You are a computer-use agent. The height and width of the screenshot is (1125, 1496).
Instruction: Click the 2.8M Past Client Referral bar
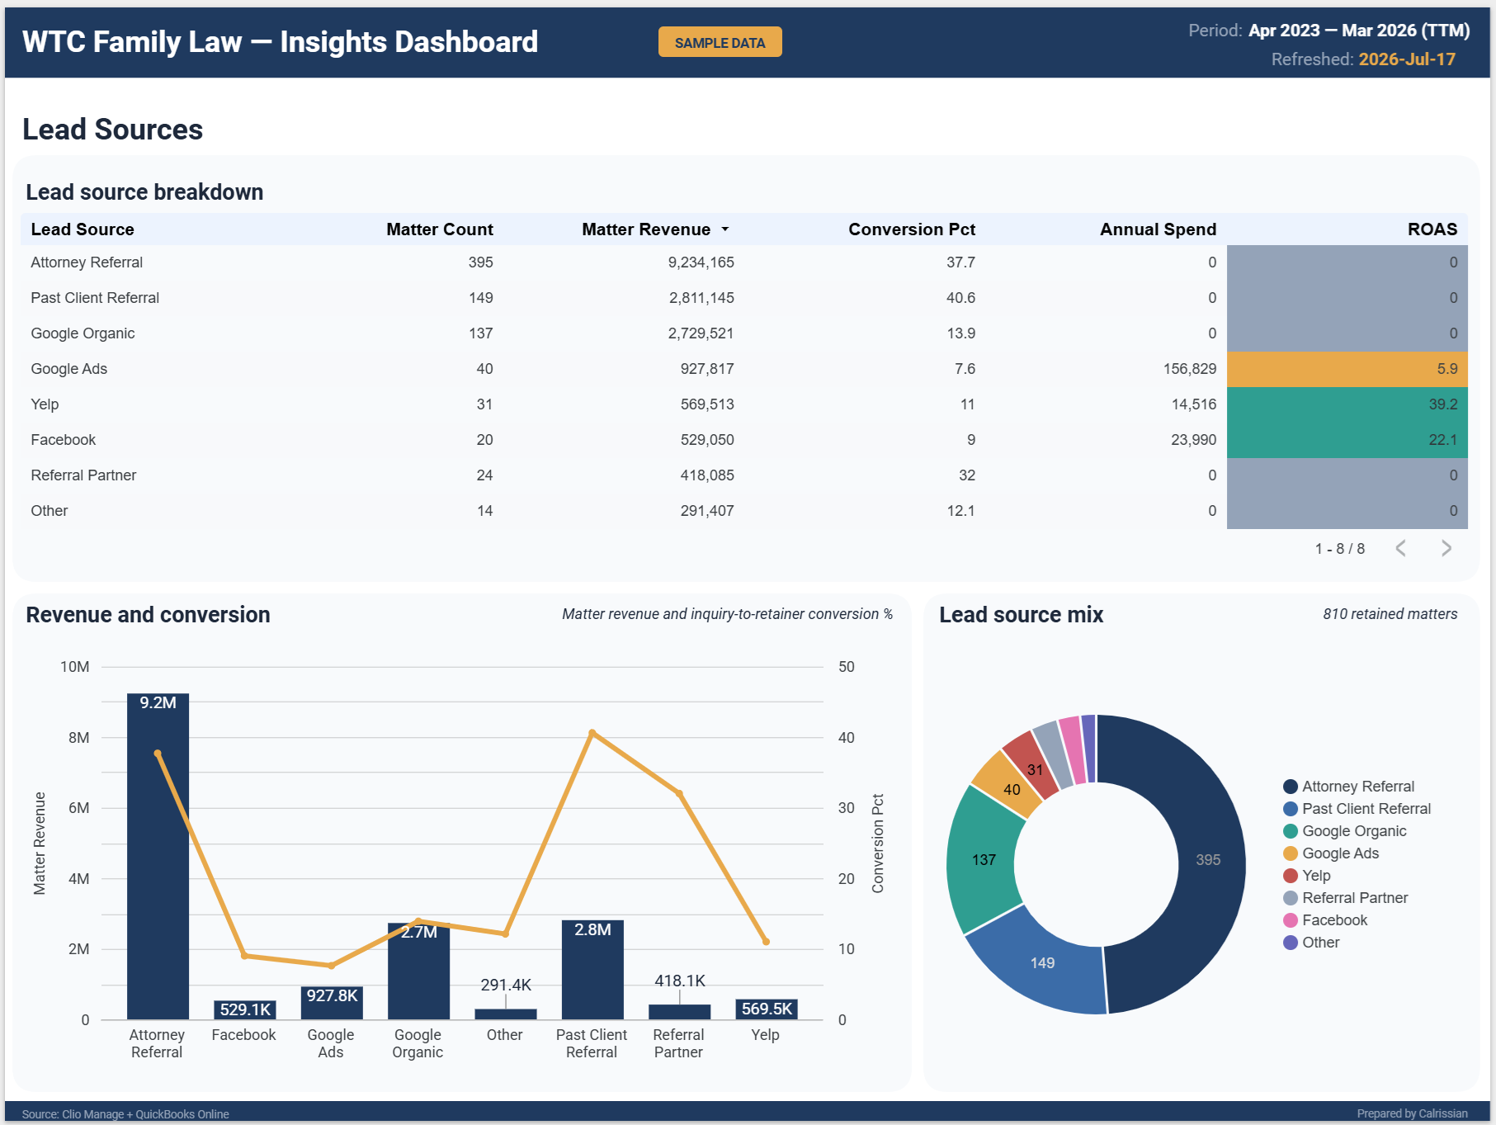click(x=592, y=970)
